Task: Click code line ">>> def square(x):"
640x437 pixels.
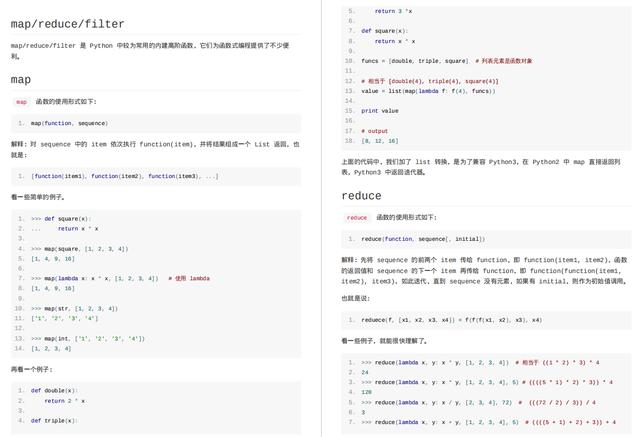Action: 61,219
